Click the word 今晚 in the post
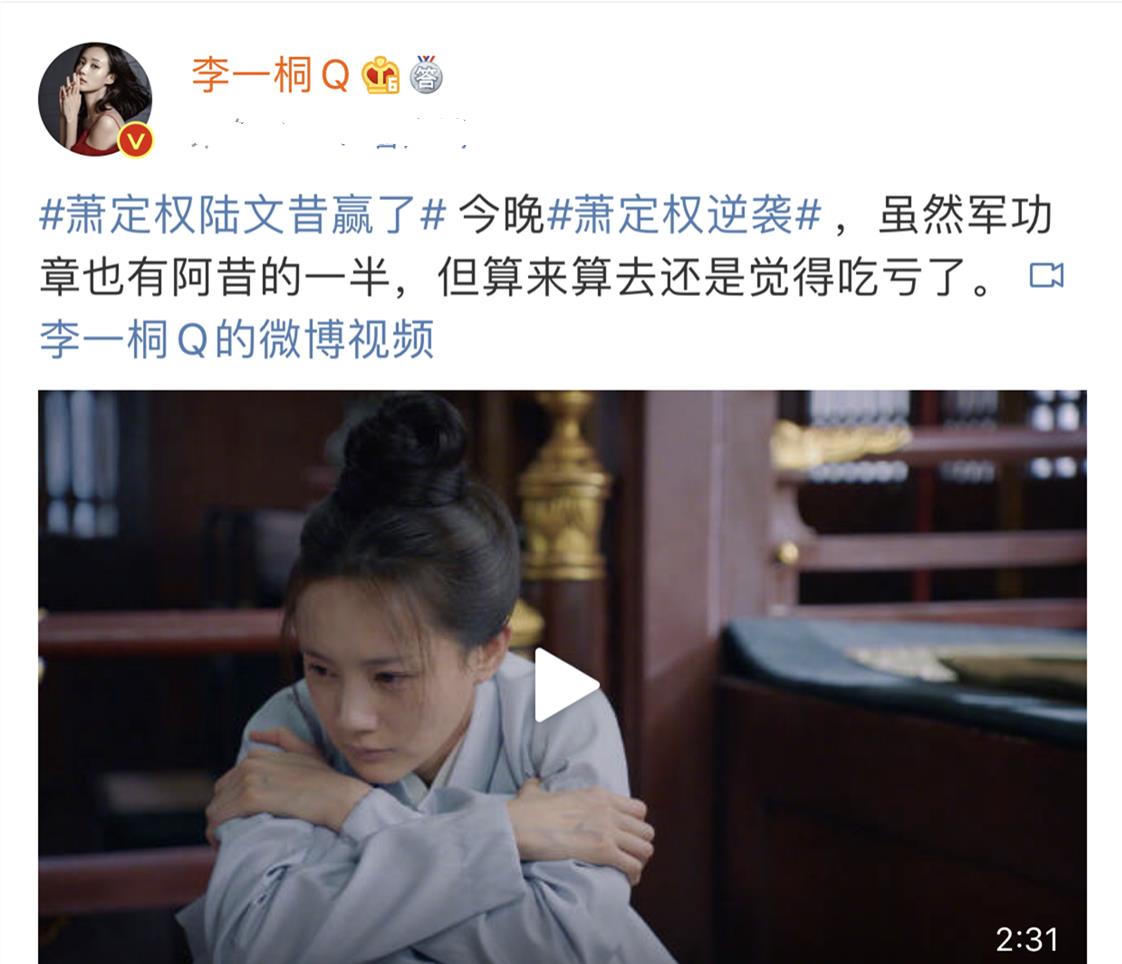The image size is (1122, 964). point(502,215)
